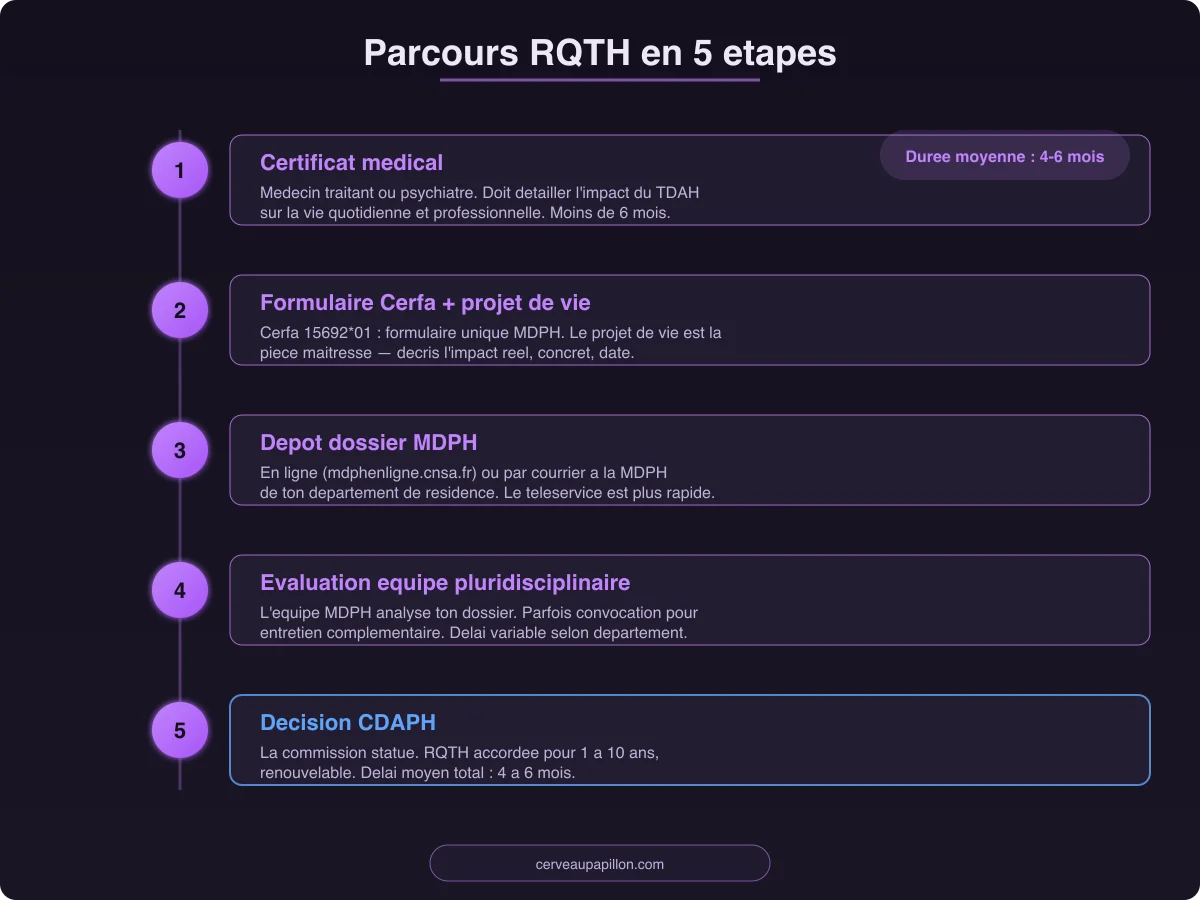Viewport: 1200px width, 900px height.
Task: Select step circle number 4
Action: point(179,590)
